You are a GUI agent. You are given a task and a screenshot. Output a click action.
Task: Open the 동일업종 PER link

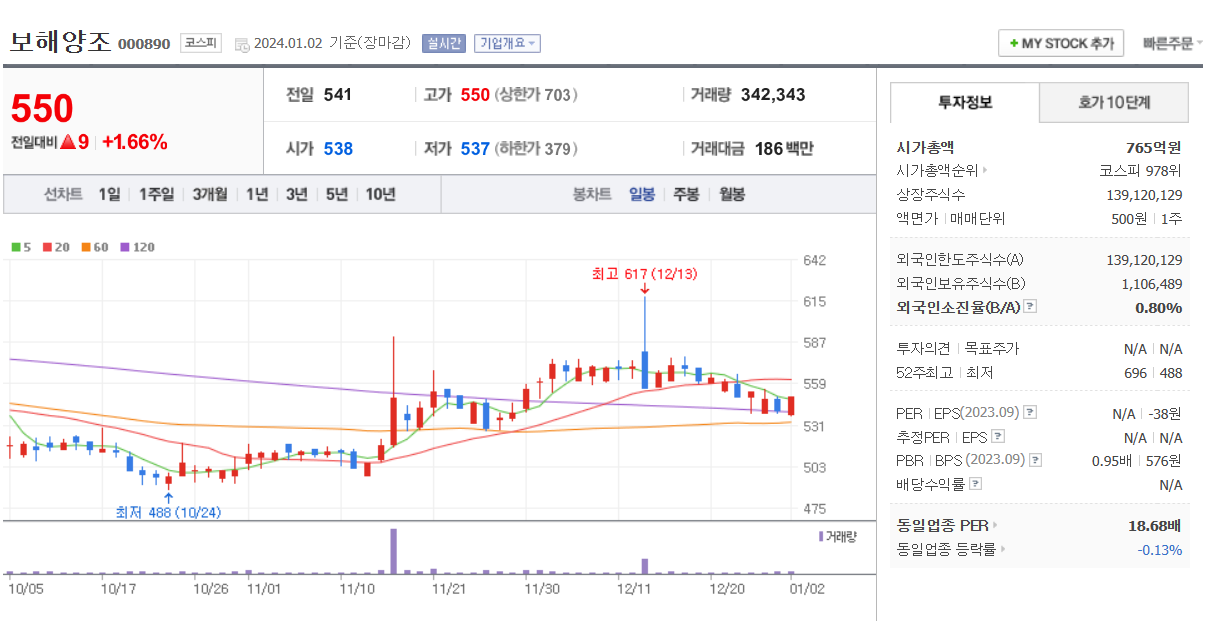tap(947, 525)
